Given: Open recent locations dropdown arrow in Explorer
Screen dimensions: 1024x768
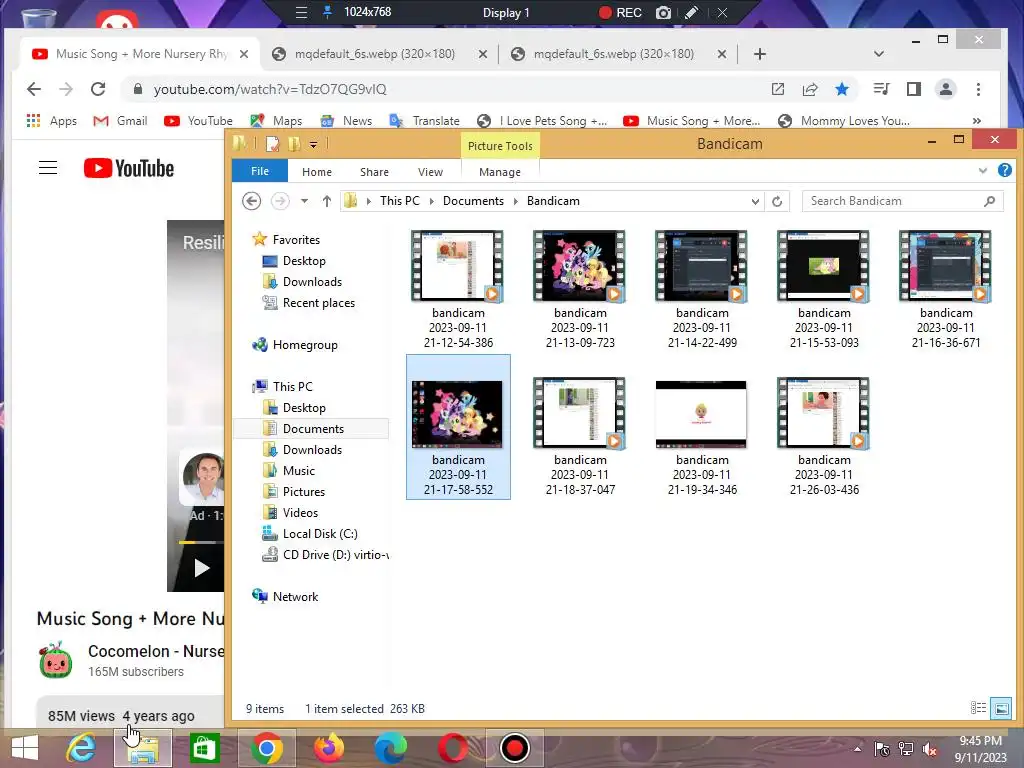Looking at the screenshot, I should [304, 201].
